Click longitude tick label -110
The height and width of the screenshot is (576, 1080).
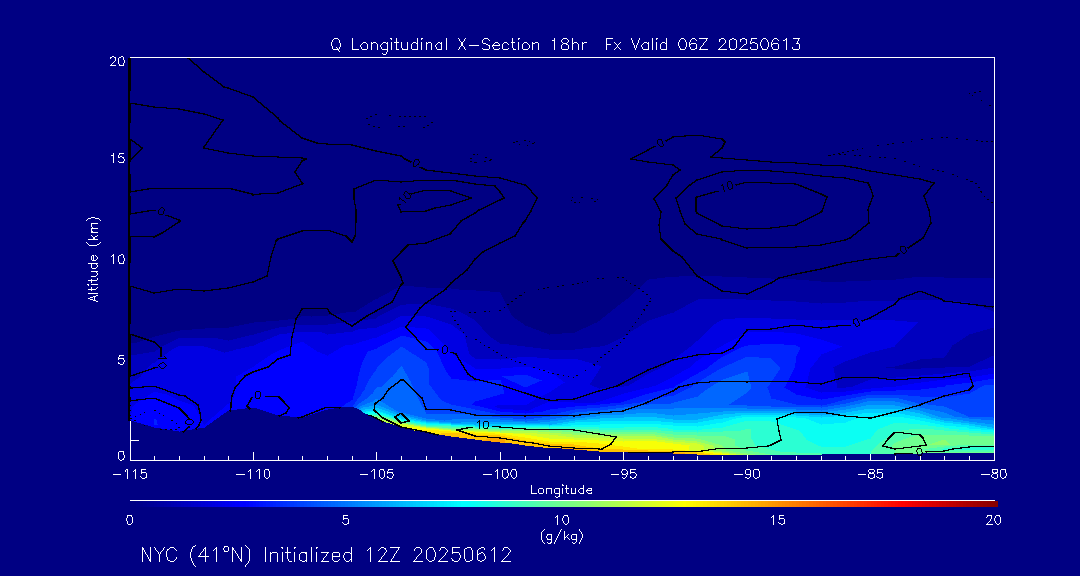(x=253, y=474)
